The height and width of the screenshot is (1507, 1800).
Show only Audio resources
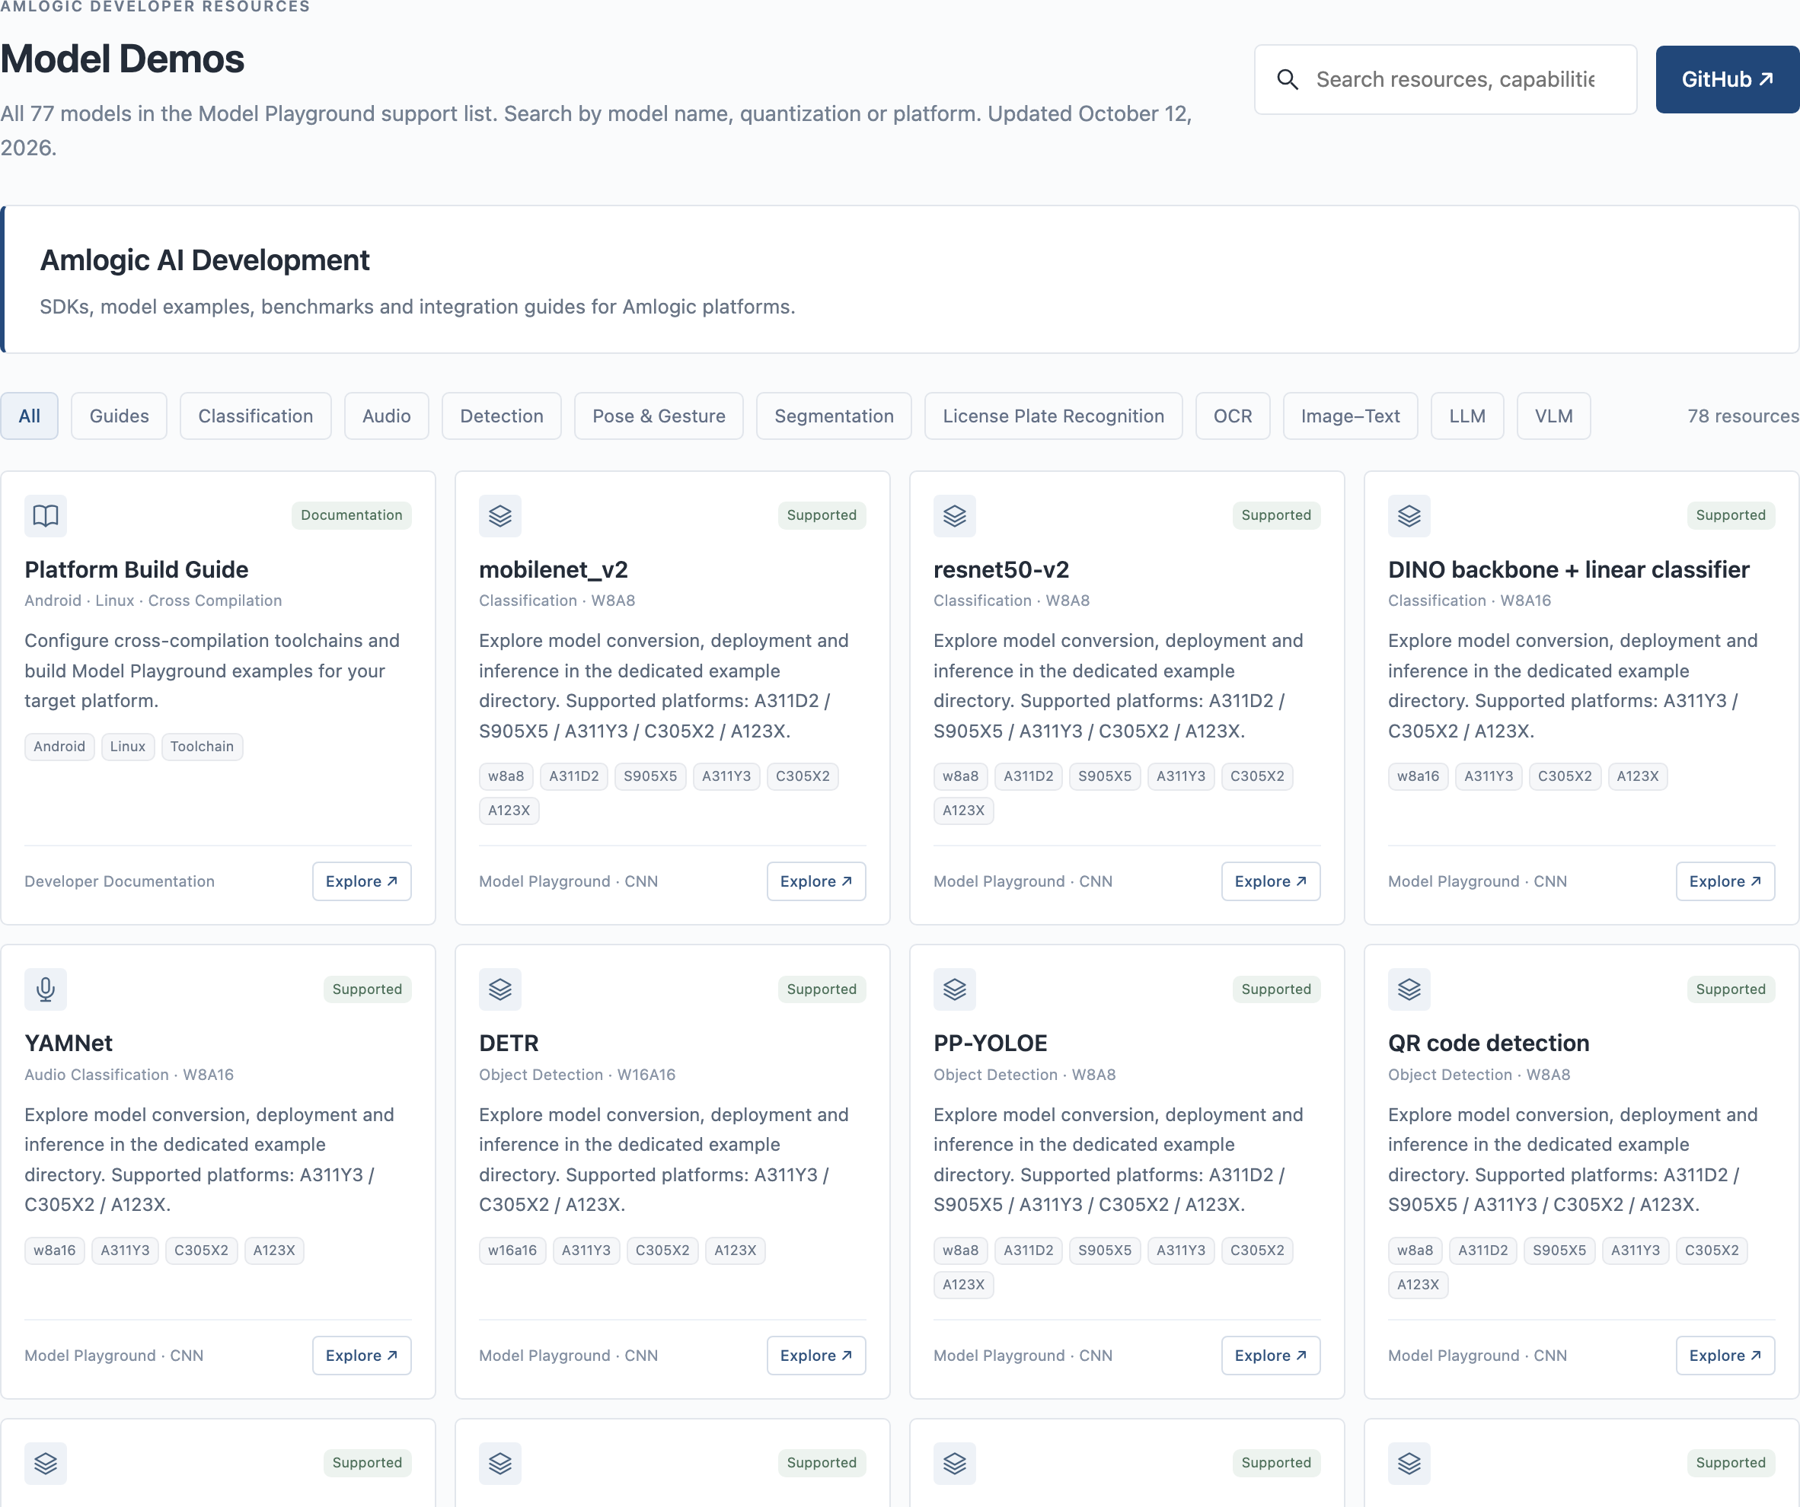pyautogui.click(x=387, y=416)
